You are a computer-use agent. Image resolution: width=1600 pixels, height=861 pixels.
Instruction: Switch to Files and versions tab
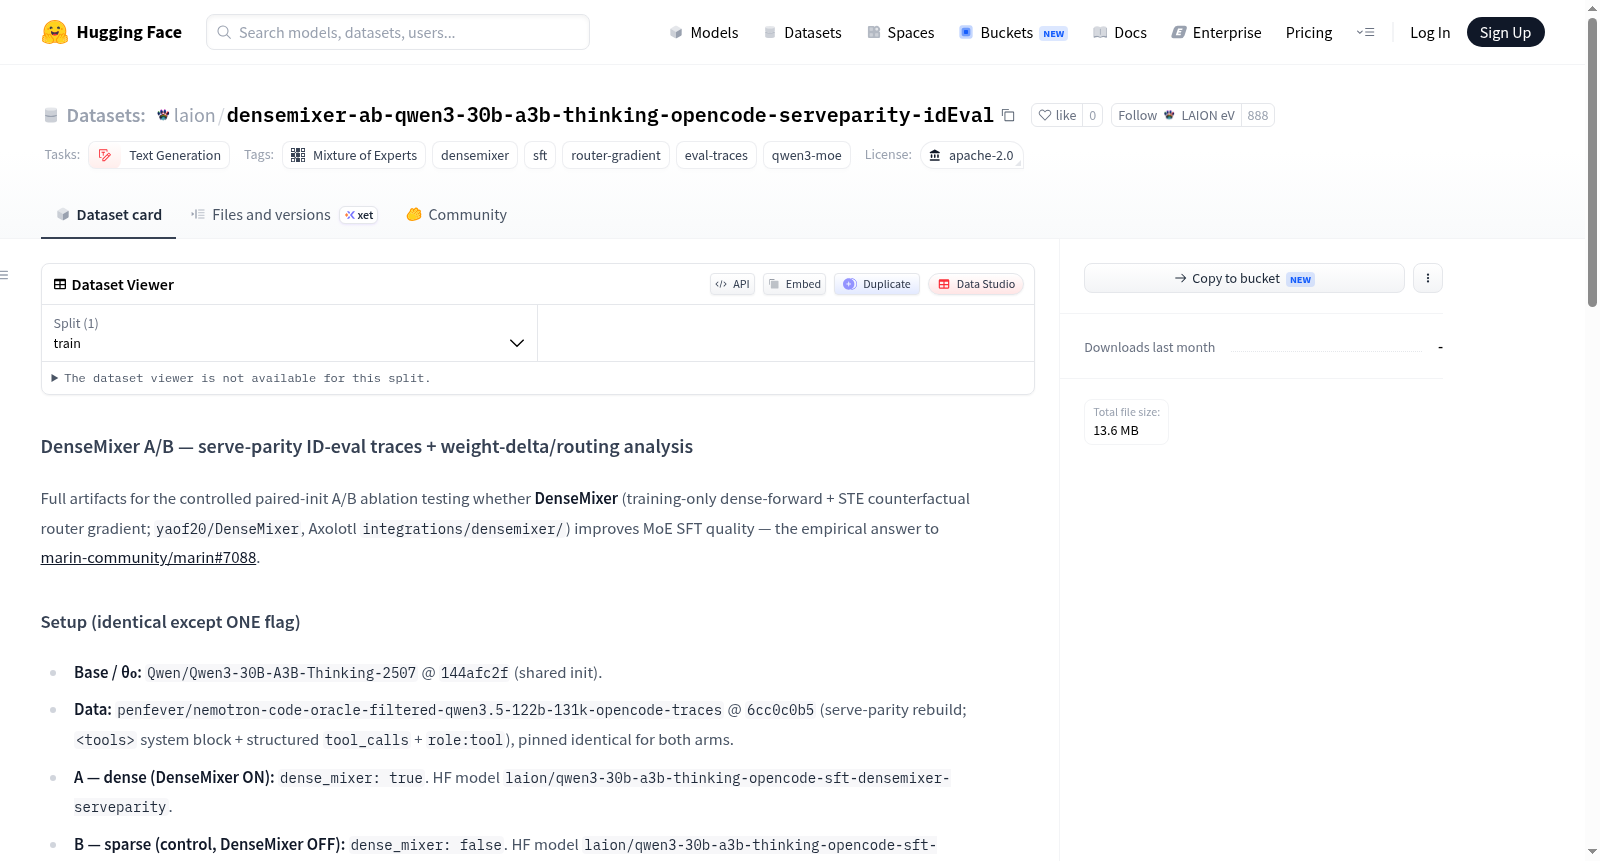click(x=284, y=214)
